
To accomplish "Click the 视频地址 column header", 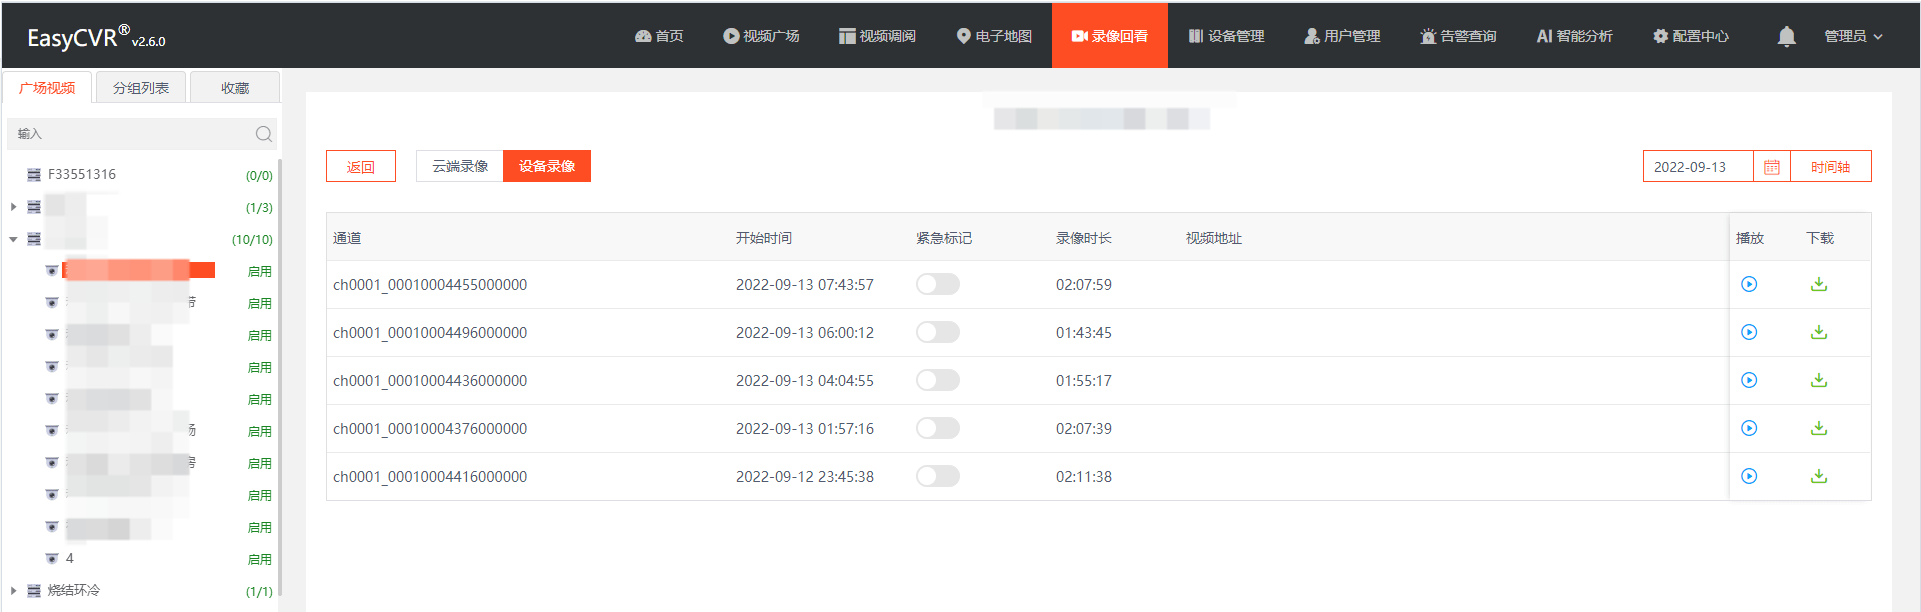I will 1214,238.
